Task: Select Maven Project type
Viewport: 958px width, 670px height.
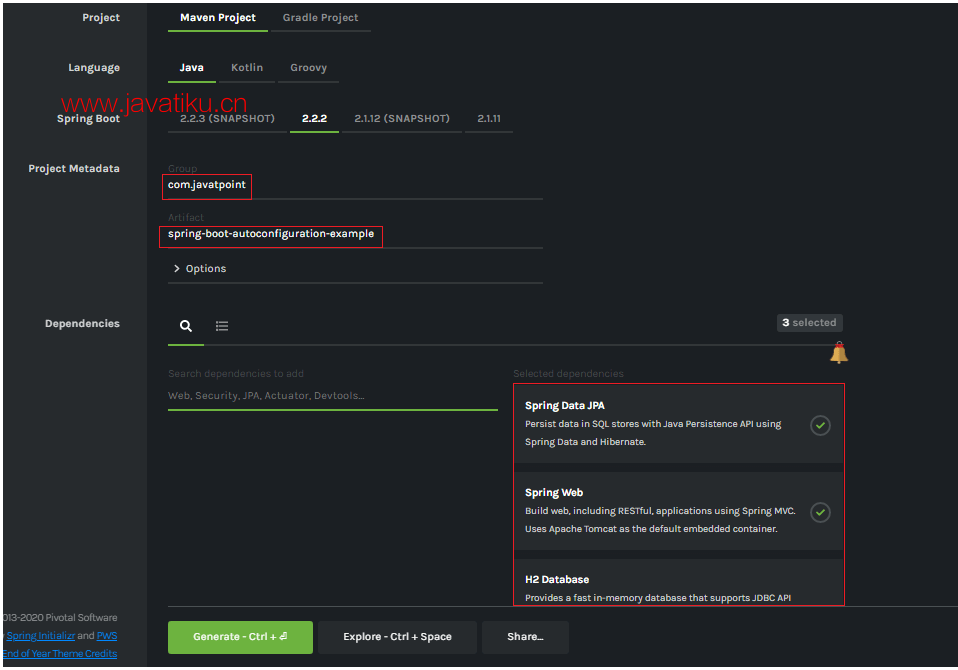Action: (x=218, y=18)
